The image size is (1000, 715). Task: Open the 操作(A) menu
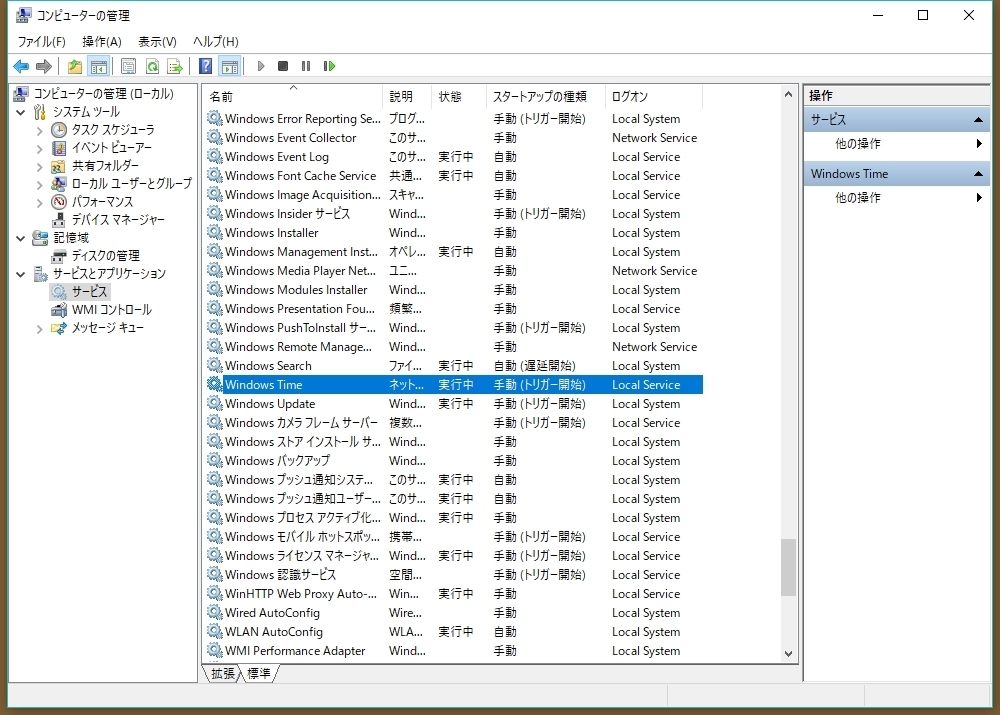pos(101,42)
